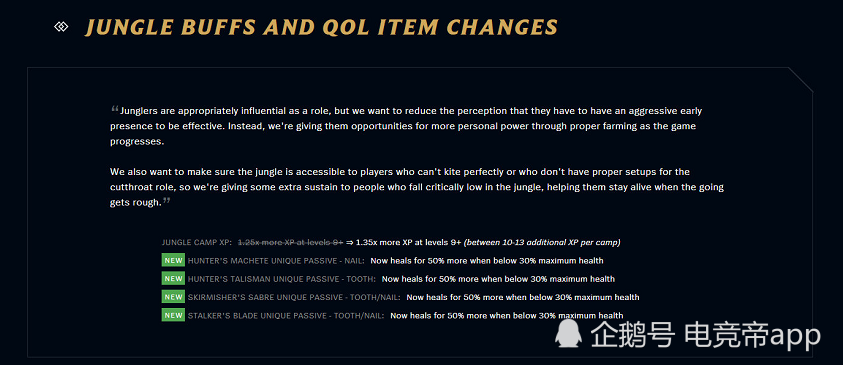Click the paragraph starting 'Junglers are appropriately influential'
843x365 pixels.
pyautogui.click(x=407, y=126)
